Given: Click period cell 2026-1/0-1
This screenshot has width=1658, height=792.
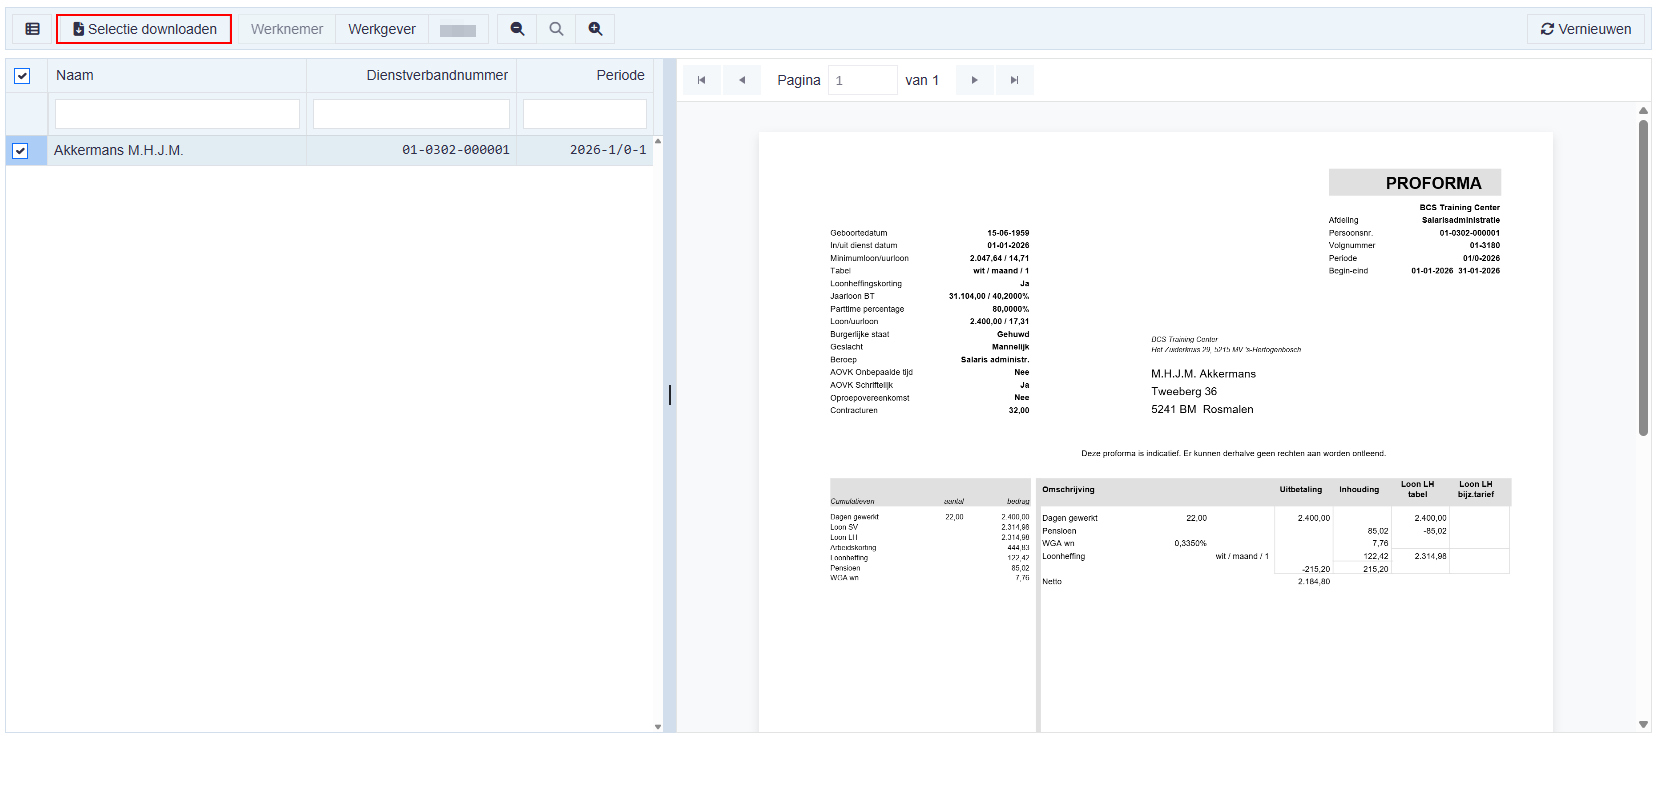Looking at the screenshot, I should click(585, 150).
